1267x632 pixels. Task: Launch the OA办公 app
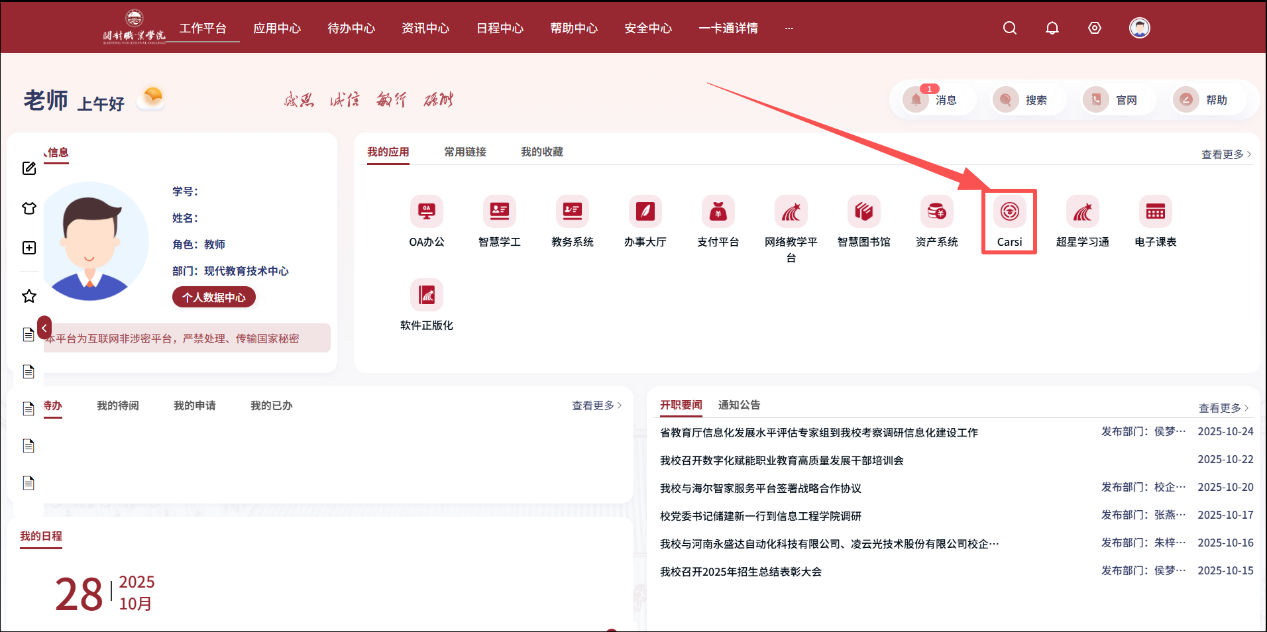coord(426,212)
